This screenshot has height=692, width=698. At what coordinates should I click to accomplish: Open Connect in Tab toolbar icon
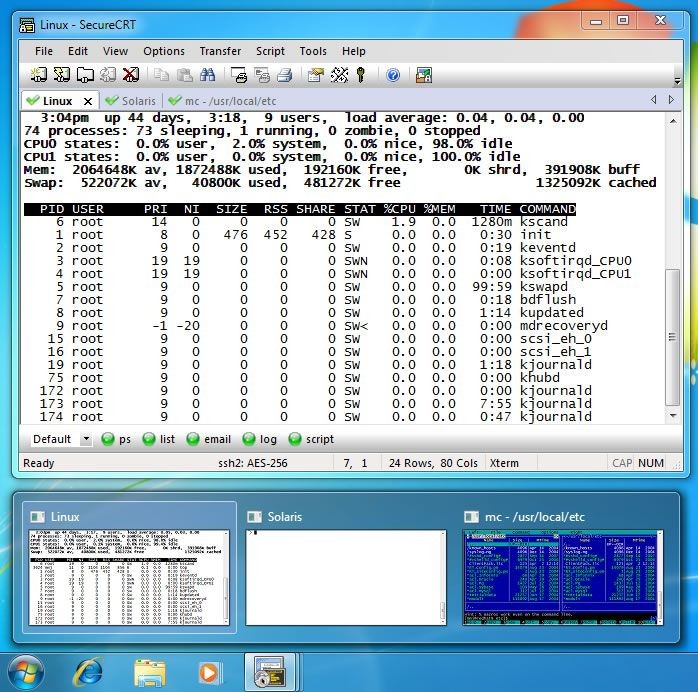[85, 75]
